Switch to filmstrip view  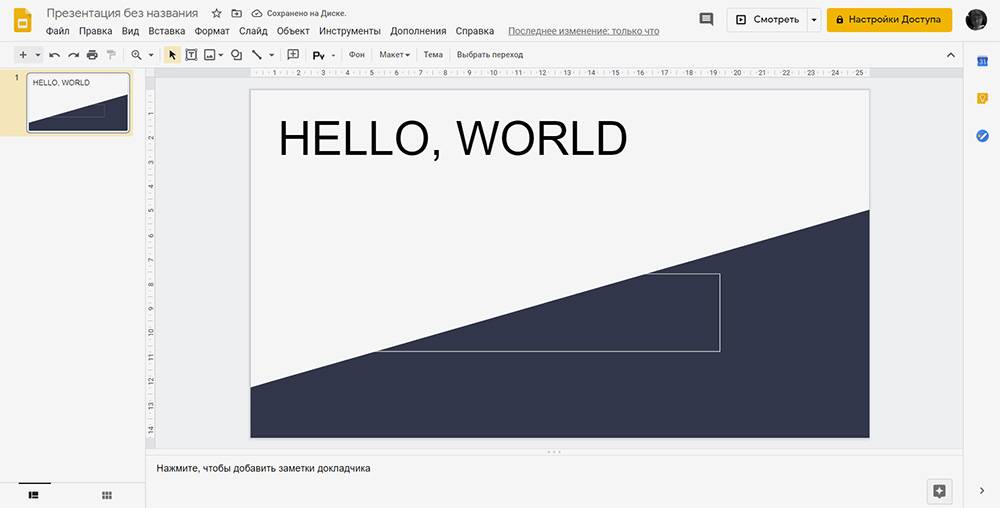click(x=34, y=495)
